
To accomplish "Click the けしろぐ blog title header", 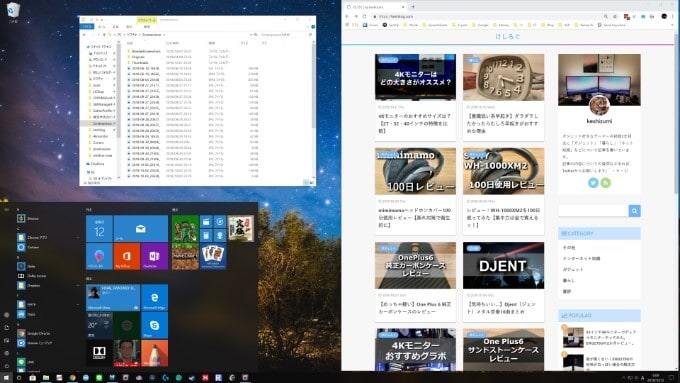I will tap(508, 37).
